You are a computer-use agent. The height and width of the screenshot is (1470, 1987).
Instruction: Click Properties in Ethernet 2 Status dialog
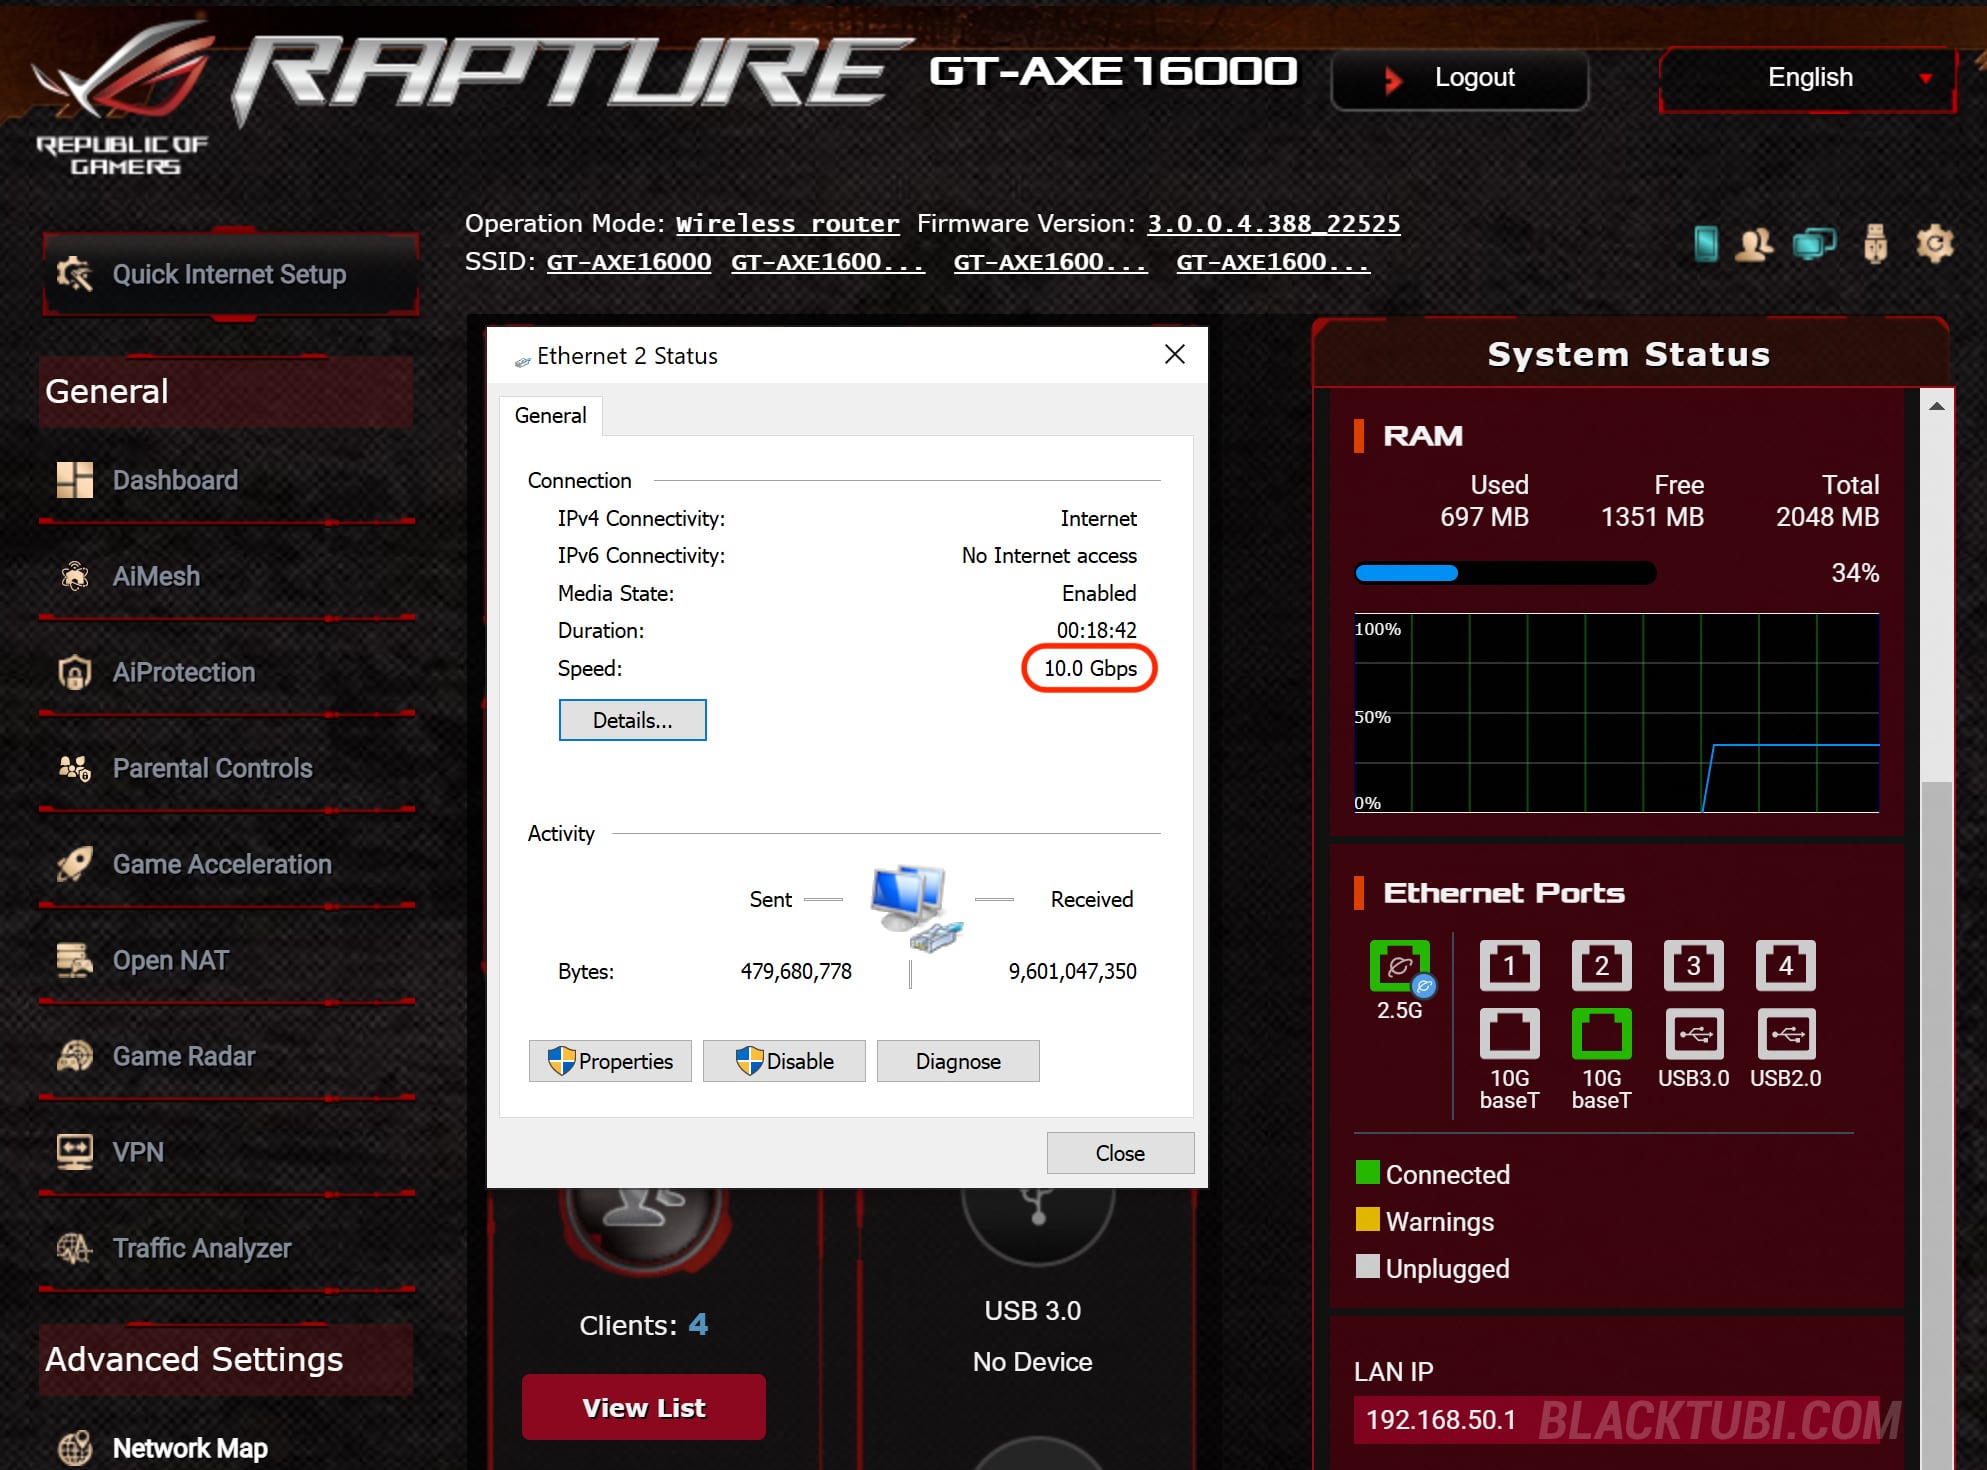[x=610, y=1061]
